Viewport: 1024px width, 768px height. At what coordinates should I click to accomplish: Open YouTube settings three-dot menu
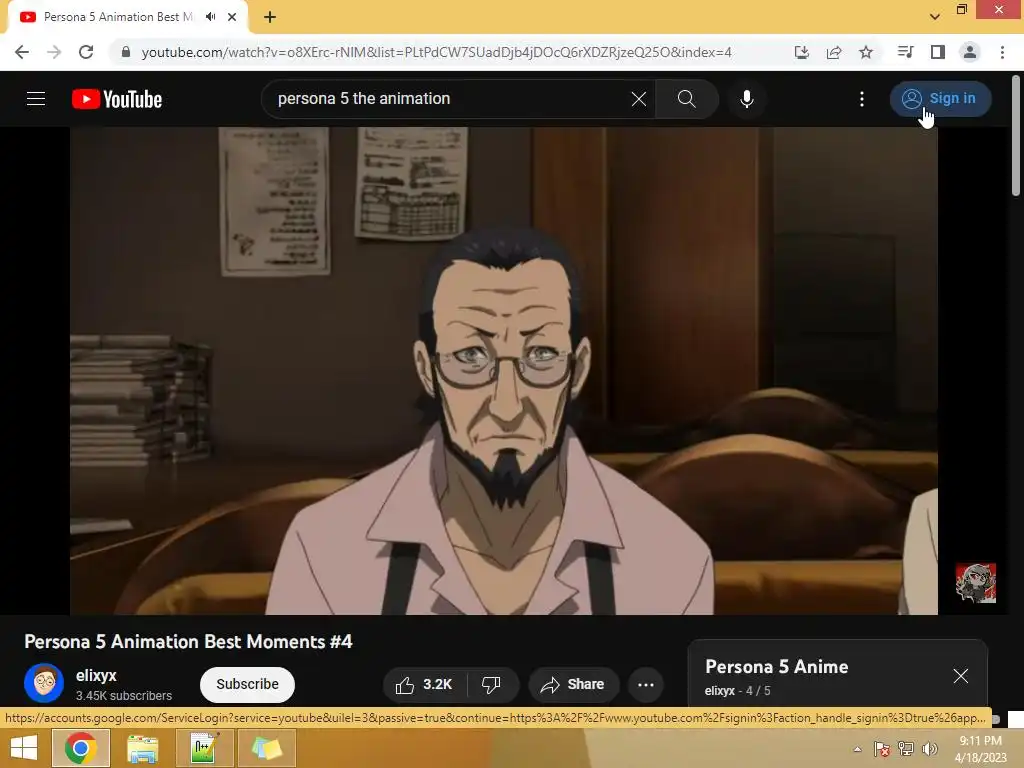pyautogui.click(x=862, y=99)
